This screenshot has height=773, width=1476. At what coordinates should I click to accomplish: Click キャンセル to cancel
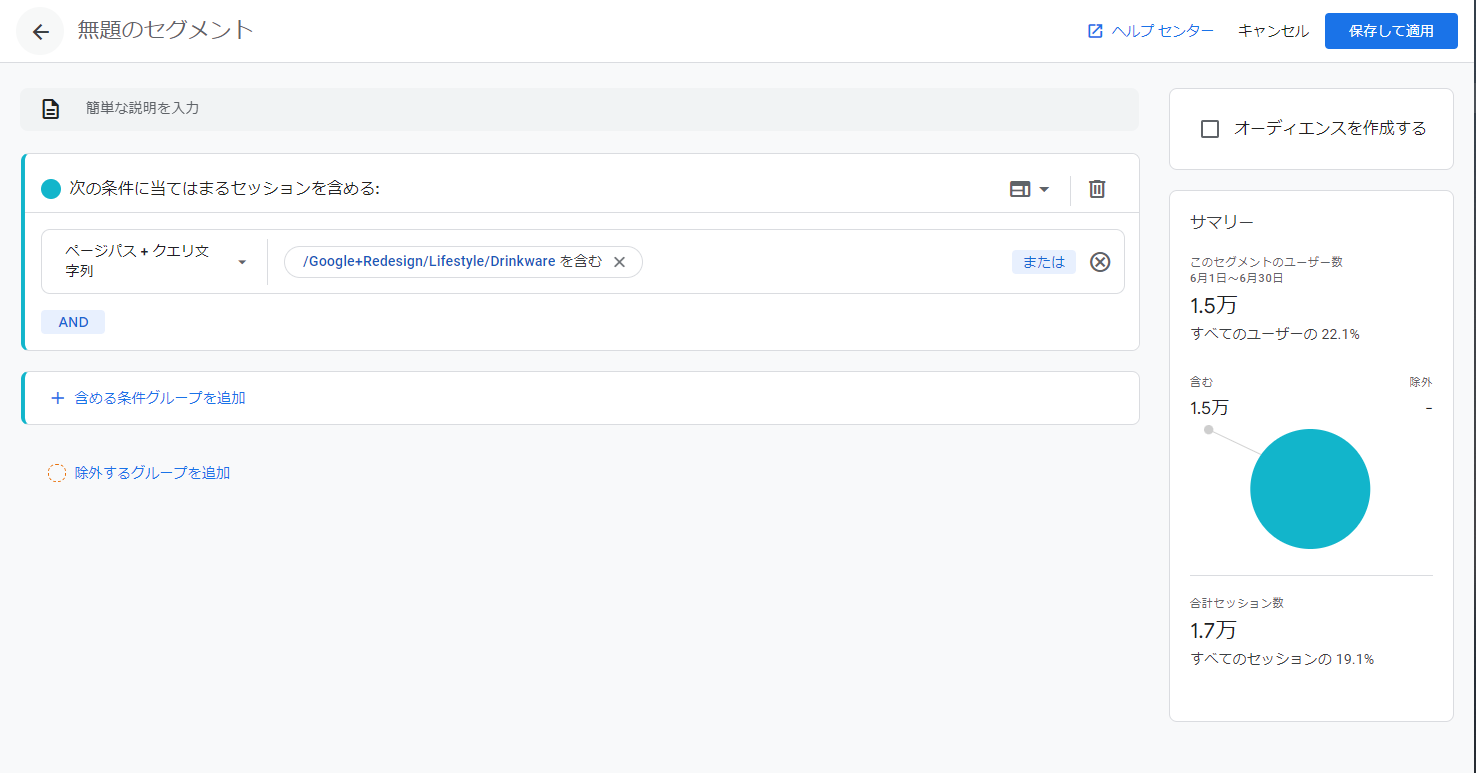point(1272,31)
